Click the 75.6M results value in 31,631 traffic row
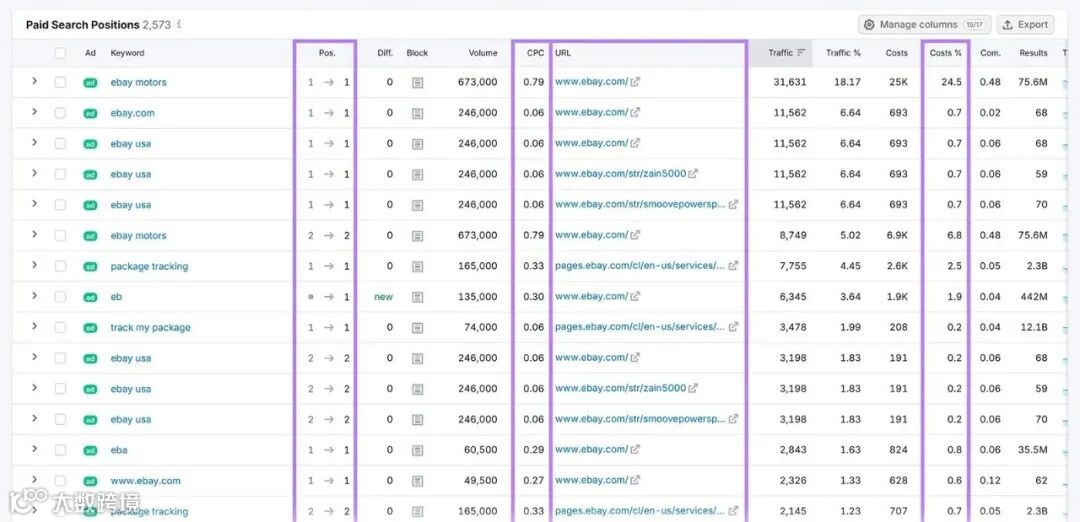Viewport: 1080px width, 522px height. tap(1032, 82)
